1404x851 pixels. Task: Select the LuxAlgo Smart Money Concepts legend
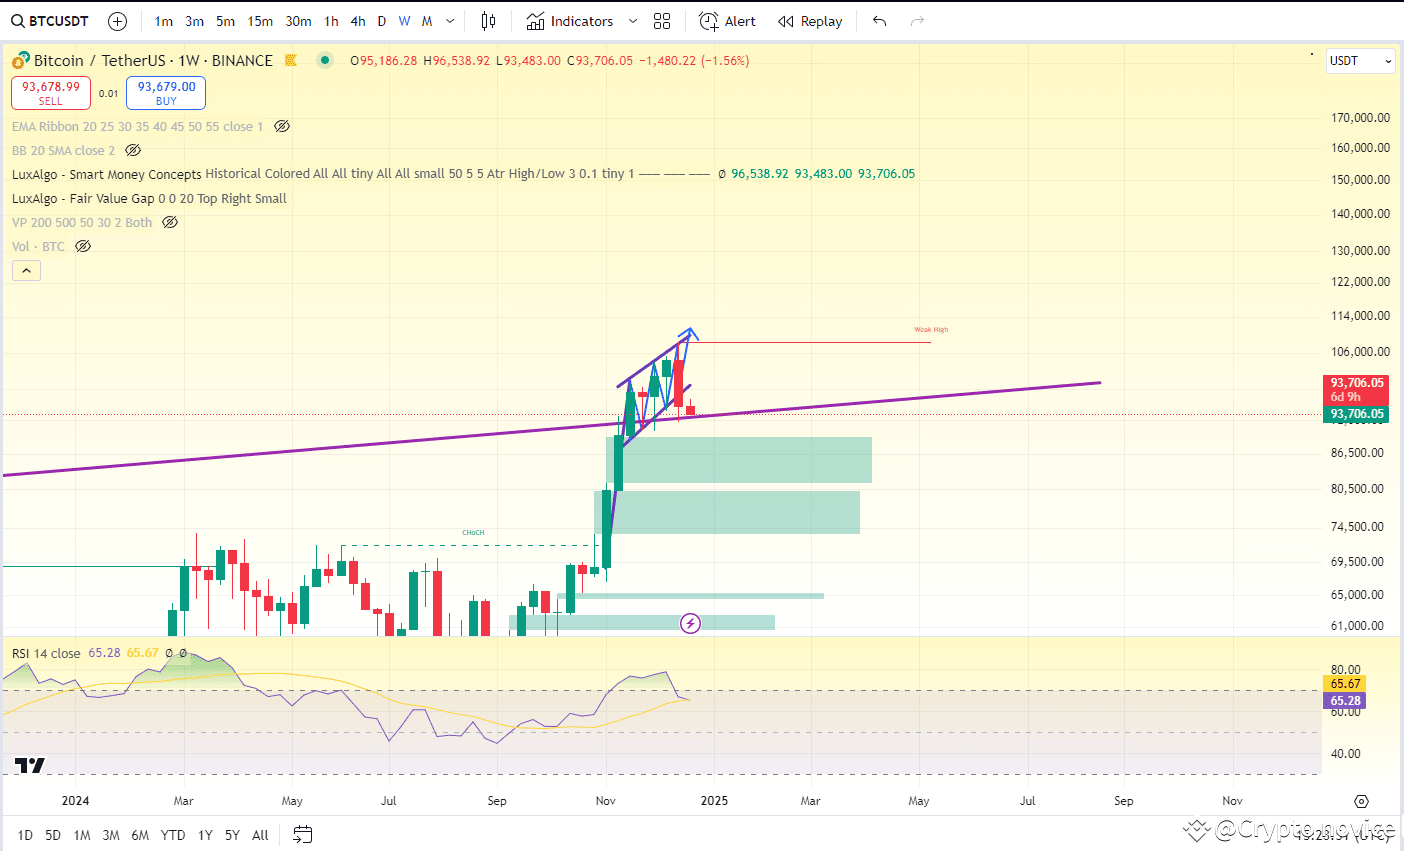[x=107, y=174]
